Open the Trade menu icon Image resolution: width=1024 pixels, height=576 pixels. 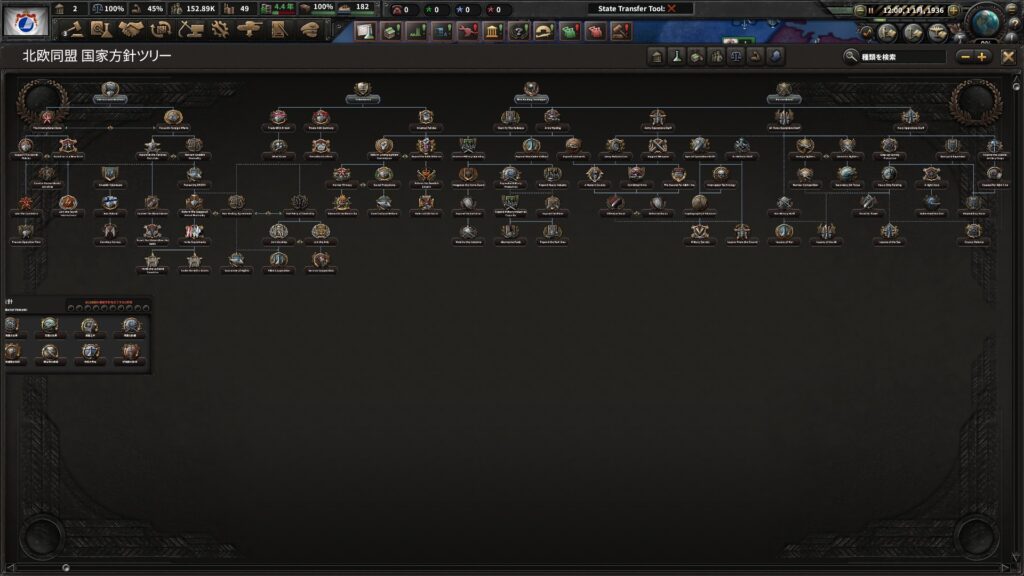click(x=161, y=30)
